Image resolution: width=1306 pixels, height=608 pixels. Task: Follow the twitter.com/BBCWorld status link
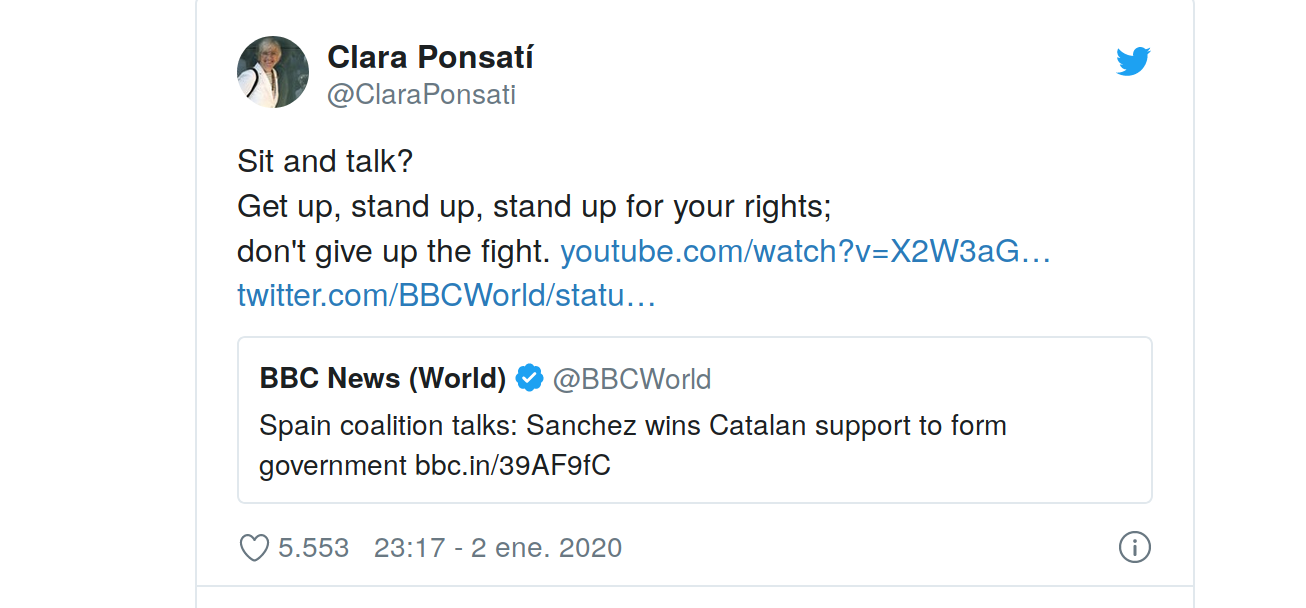[446, 295]
